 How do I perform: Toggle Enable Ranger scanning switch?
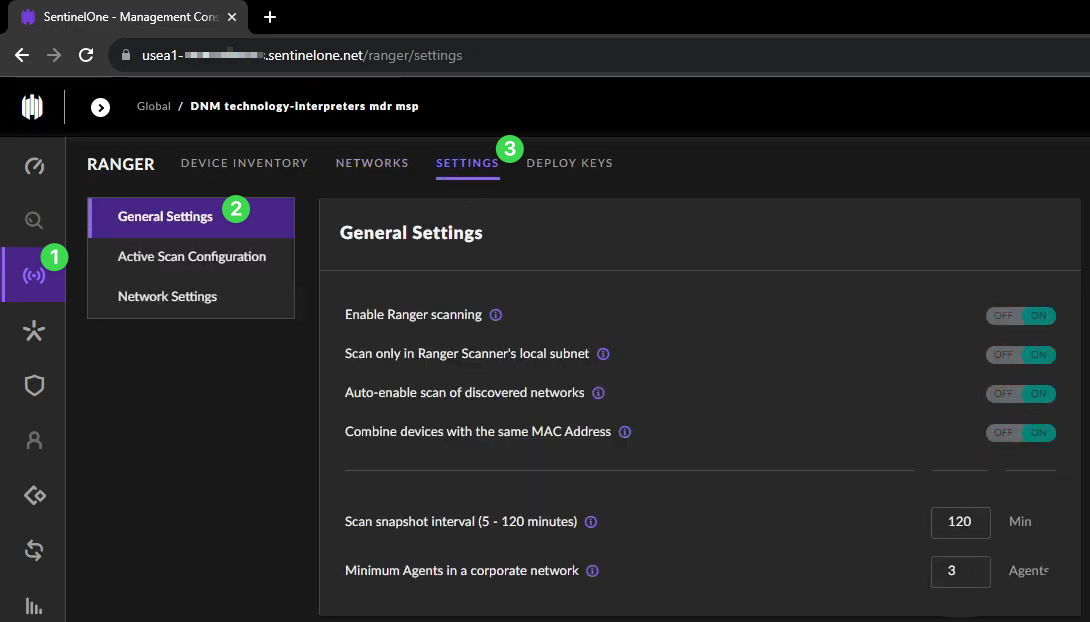(1020, 316)
